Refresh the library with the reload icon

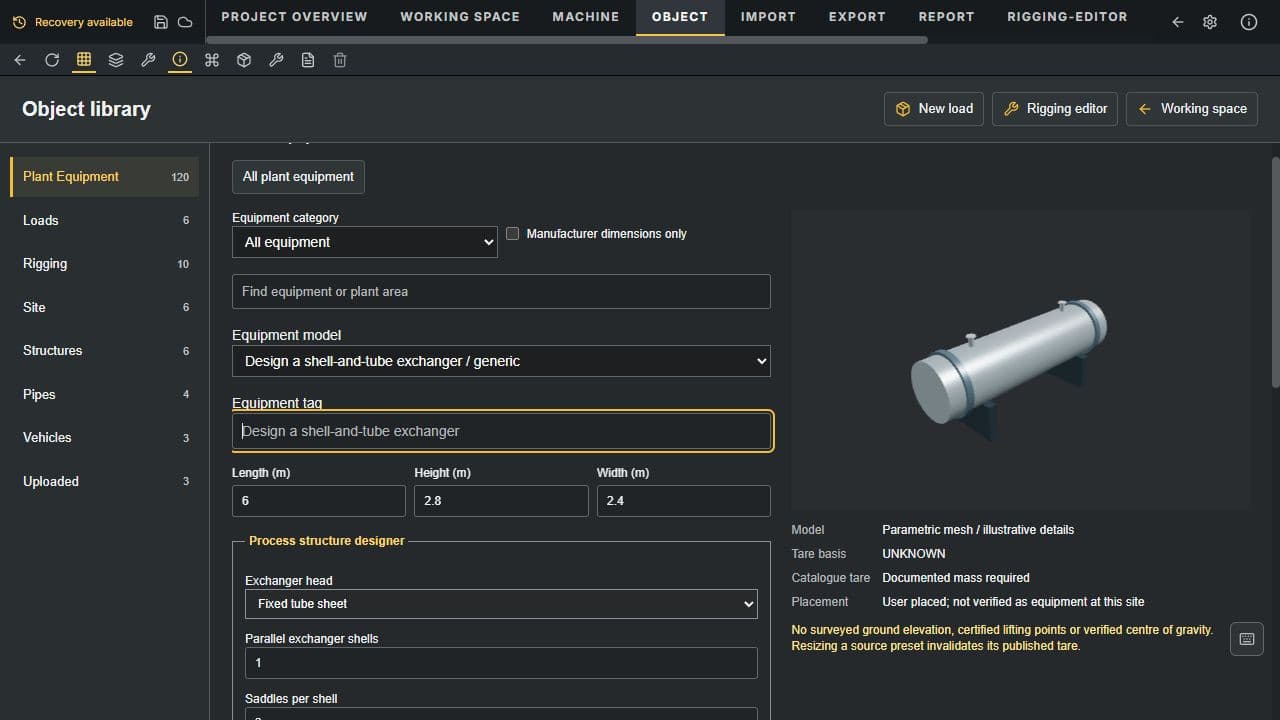[x=52, y=60]
